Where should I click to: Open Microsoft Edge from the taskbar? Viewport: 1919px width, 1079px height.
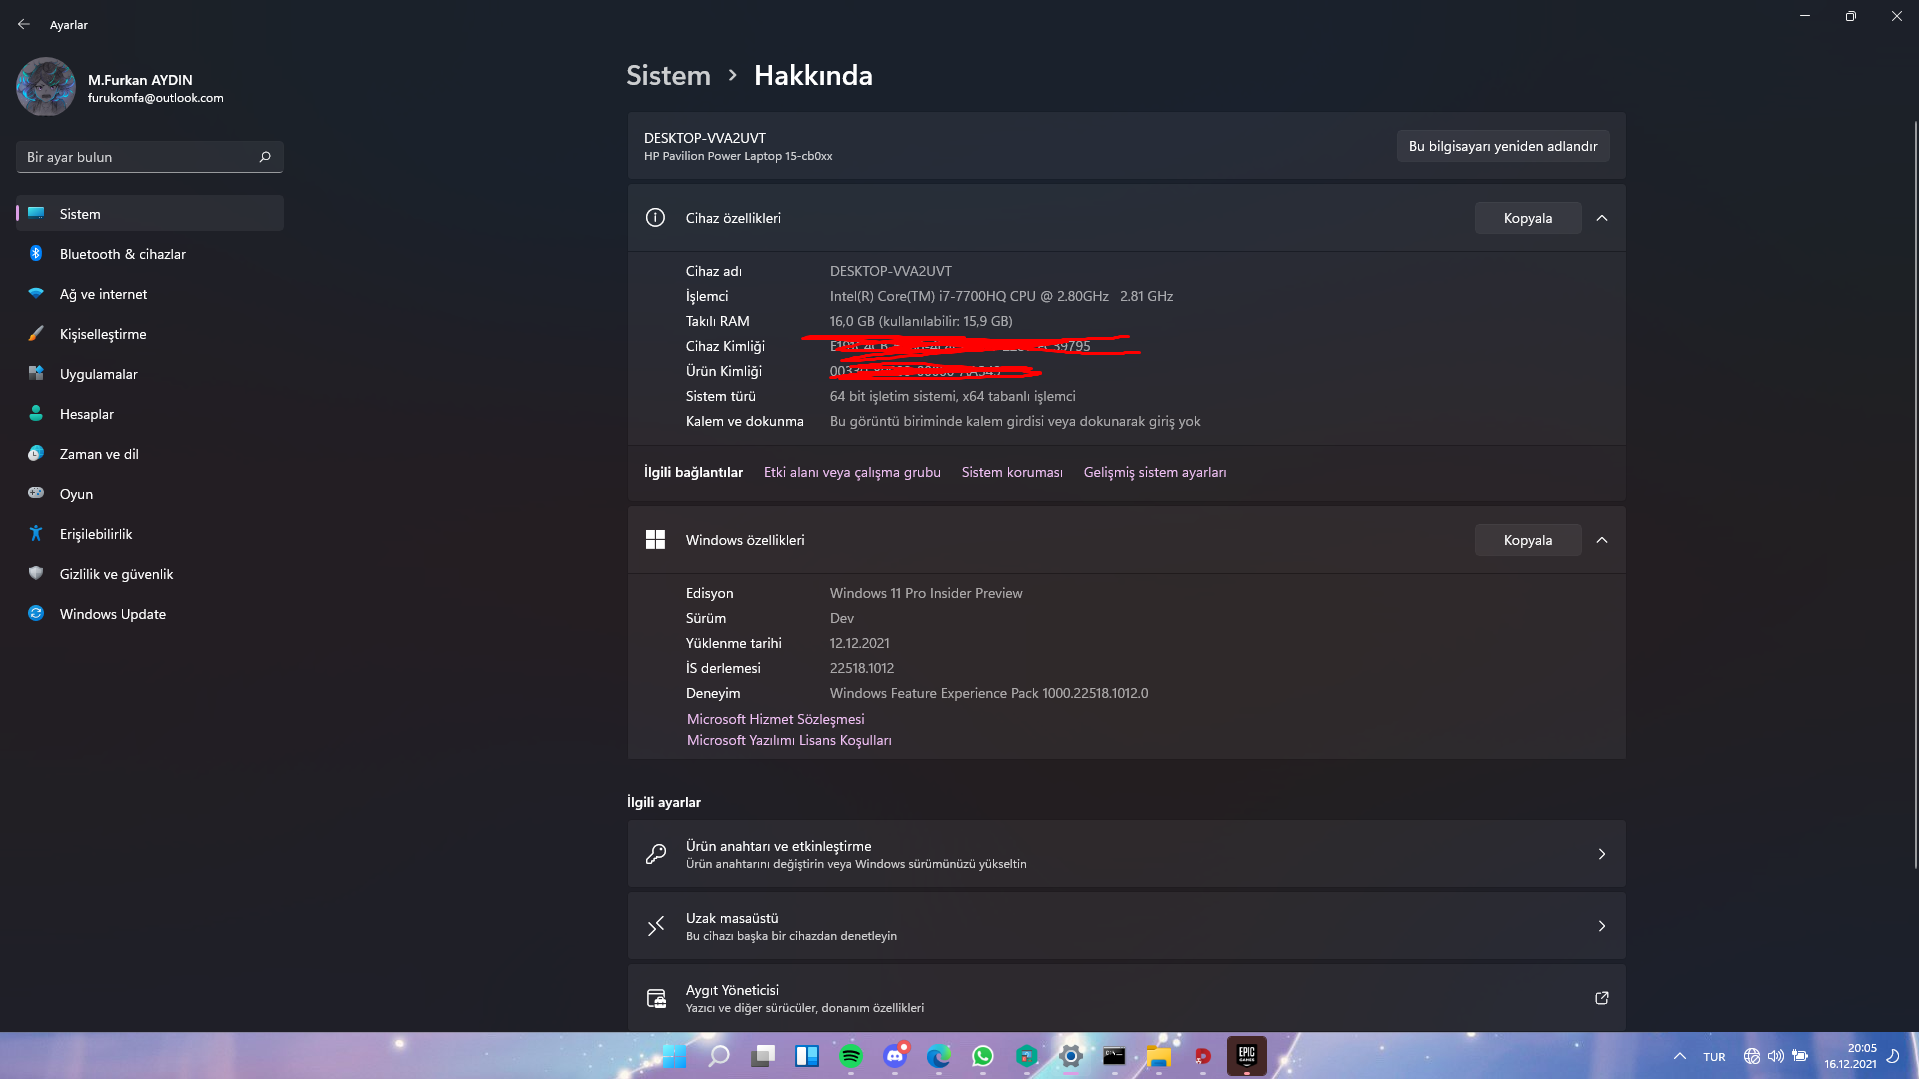pyautogui.click(x=939, y=1056)
